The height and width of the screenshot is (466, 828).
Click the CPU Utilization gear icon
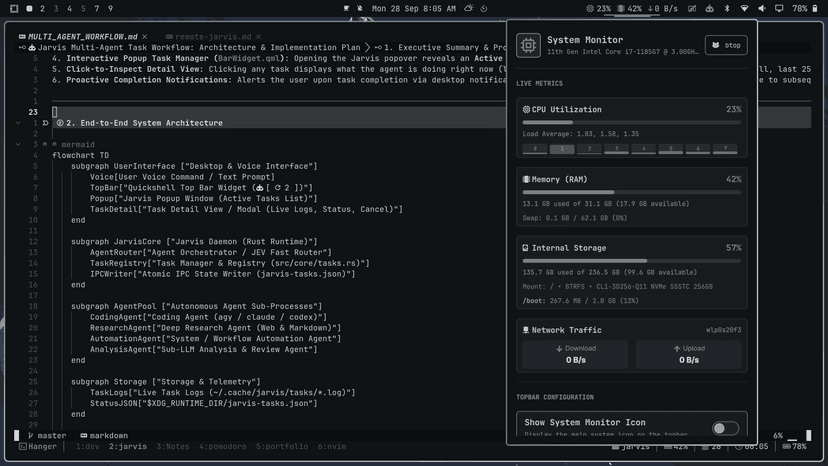tap(526, 109)
